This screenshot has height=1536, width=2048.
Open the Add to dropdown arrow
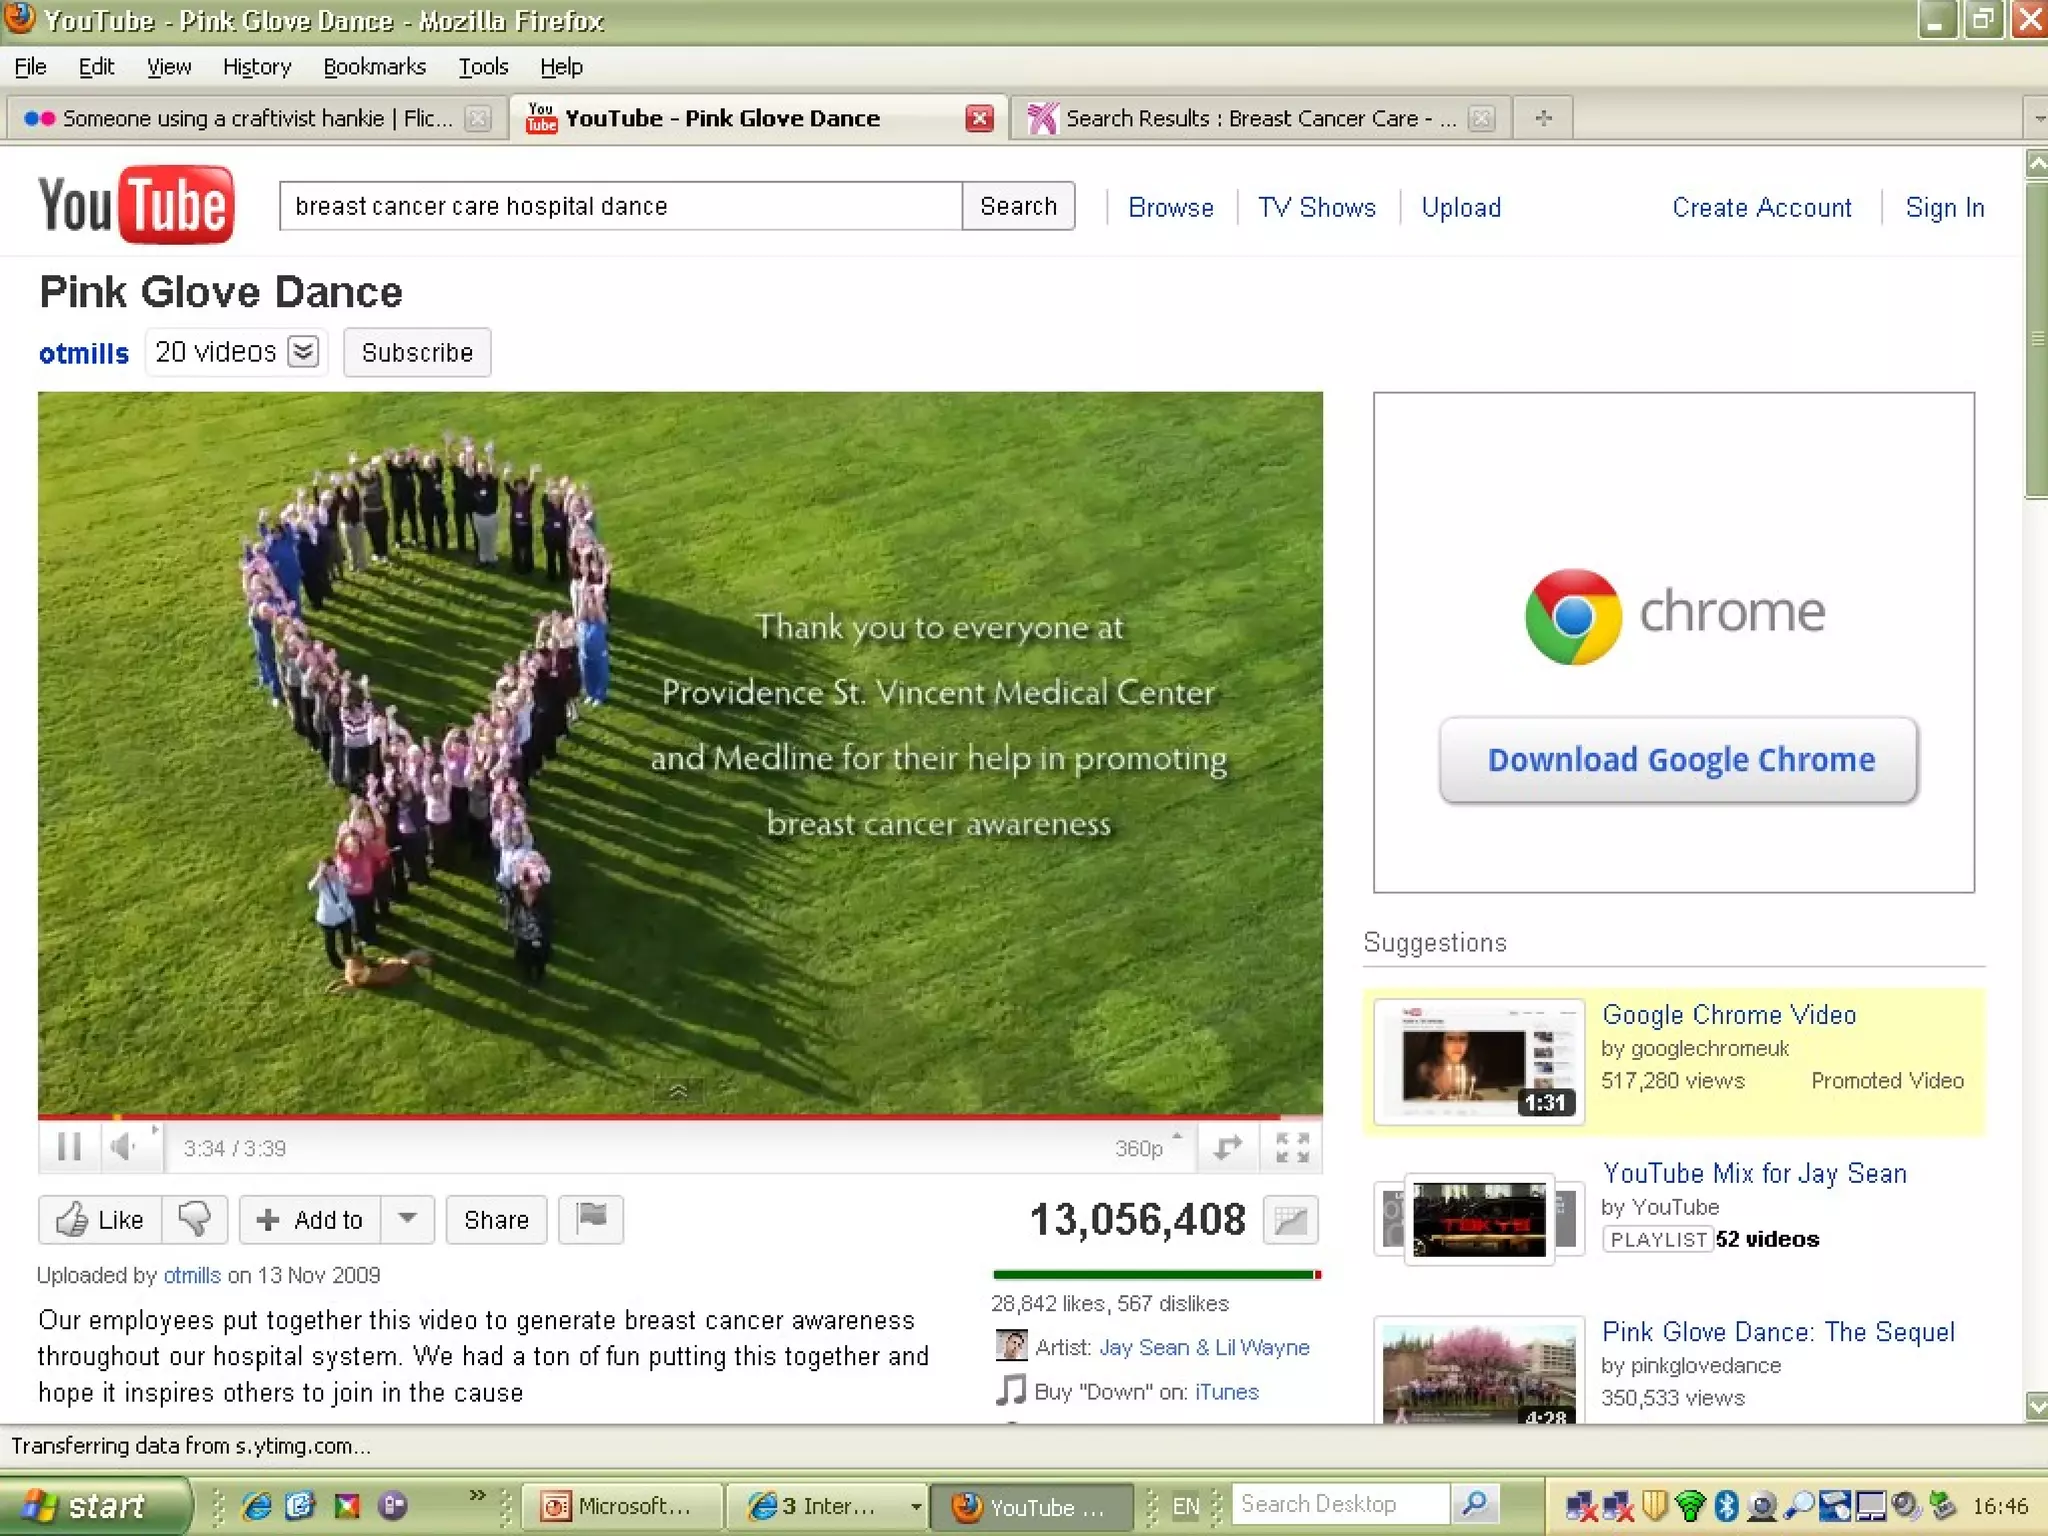[407, 1219]
